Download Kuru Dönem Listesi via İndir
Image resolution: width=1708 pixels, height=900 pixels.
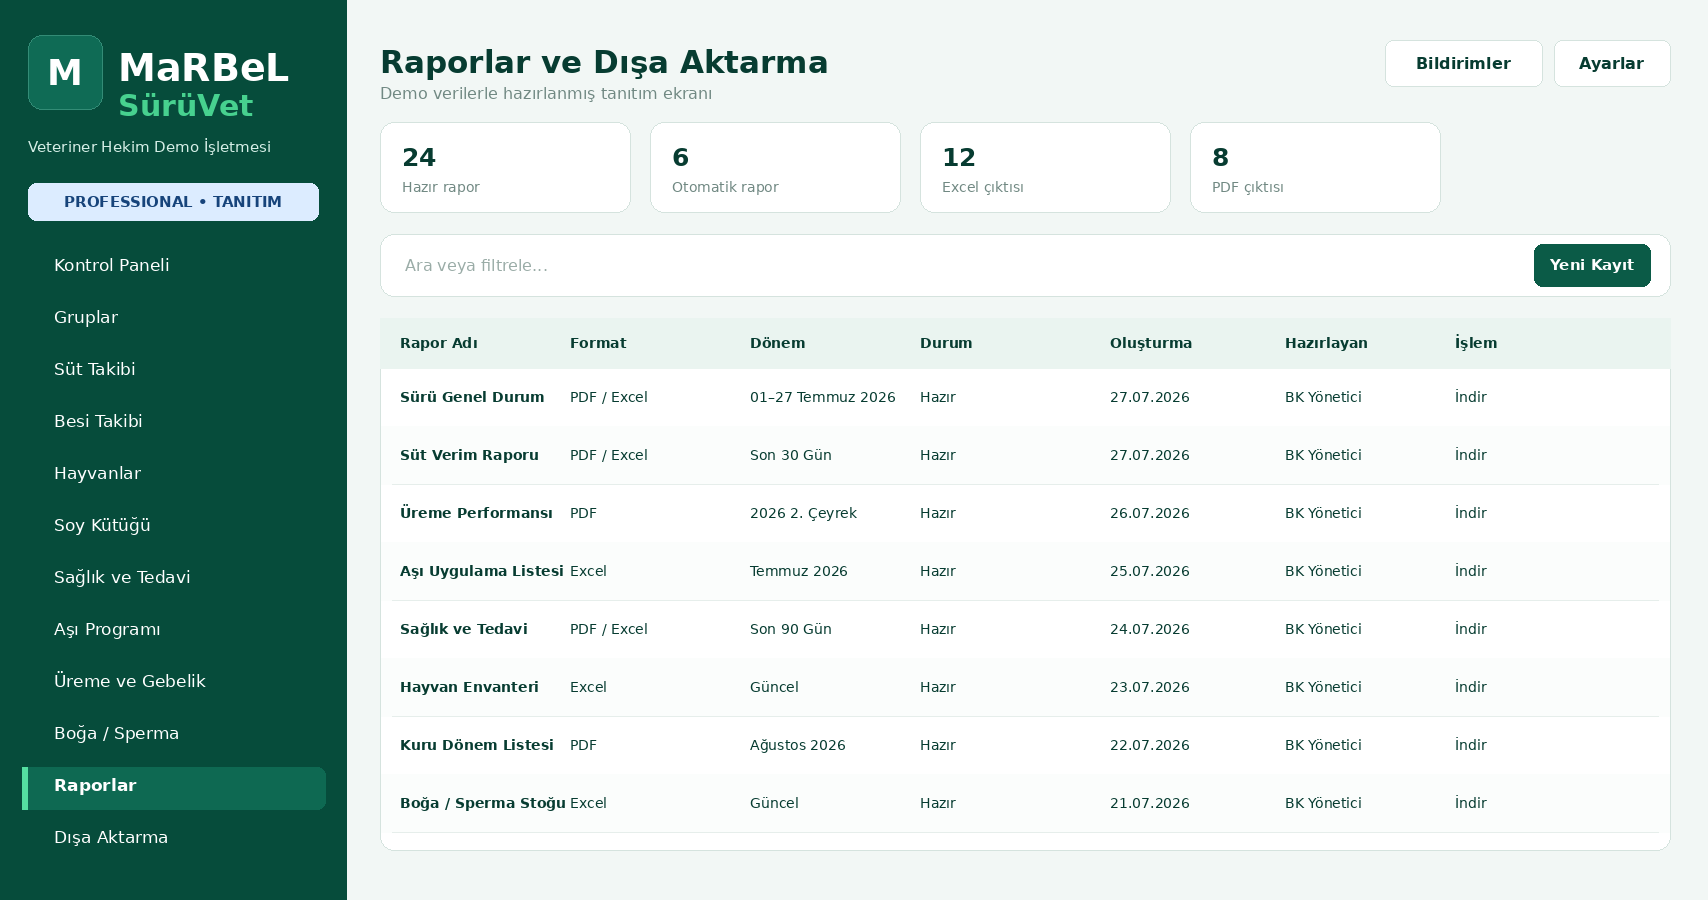1470,745
